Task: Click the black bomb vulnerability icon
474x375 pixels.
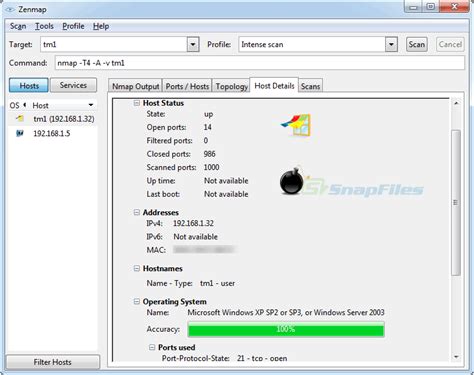Action: click(x=293, y=180)
